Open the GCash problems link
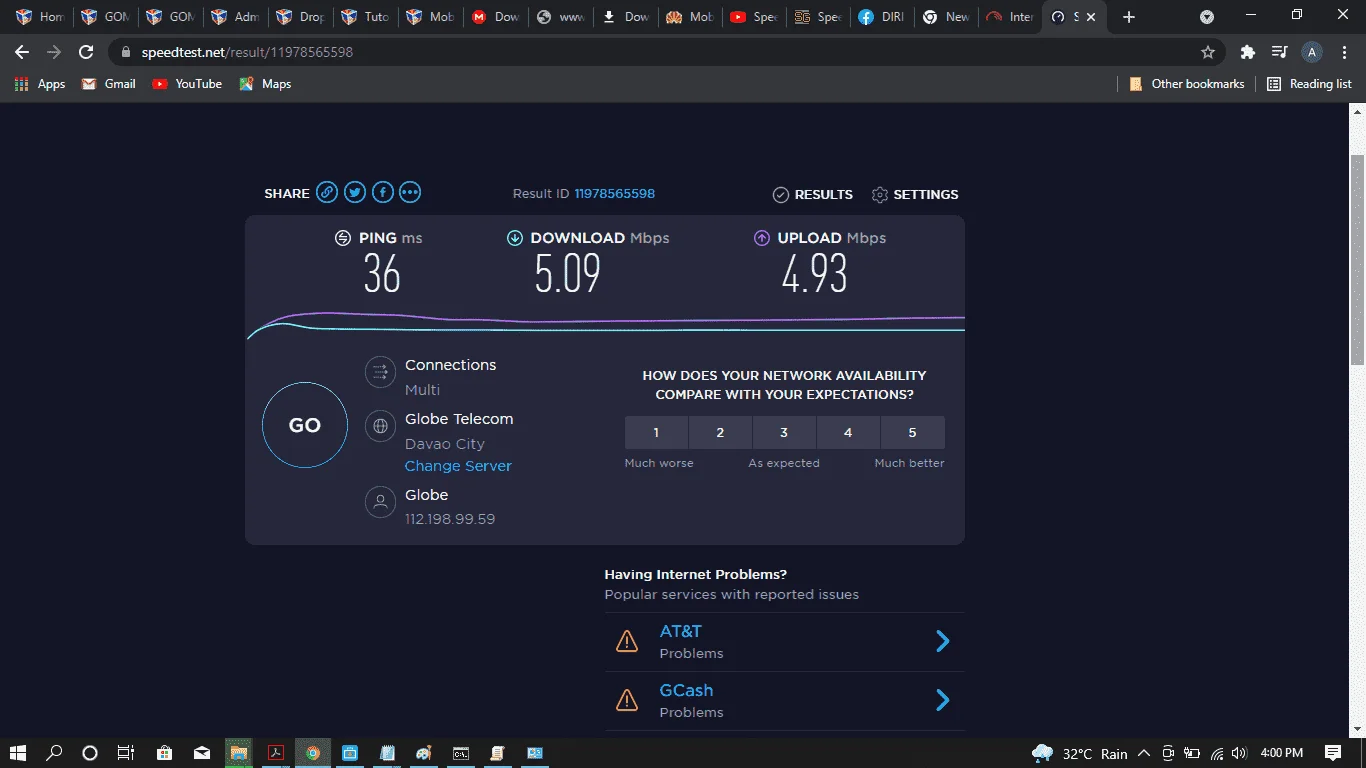The height and width of the screenshot is (768, 1366). (686, 690)
